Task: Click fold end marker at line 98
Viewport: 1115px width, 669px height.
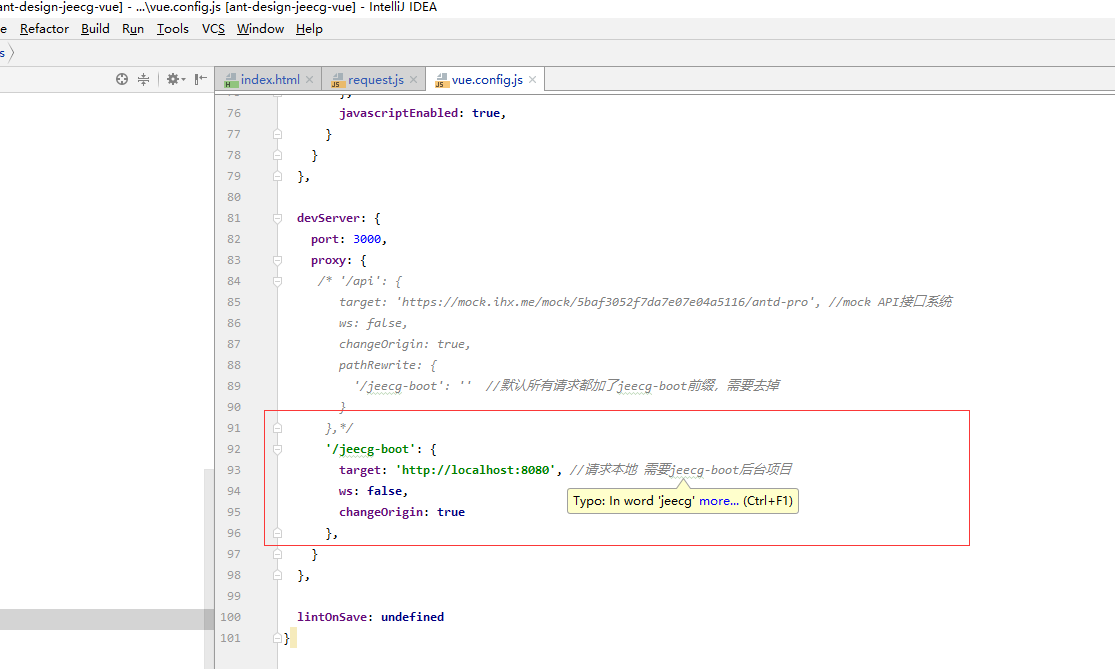Action: pos(277,575)
